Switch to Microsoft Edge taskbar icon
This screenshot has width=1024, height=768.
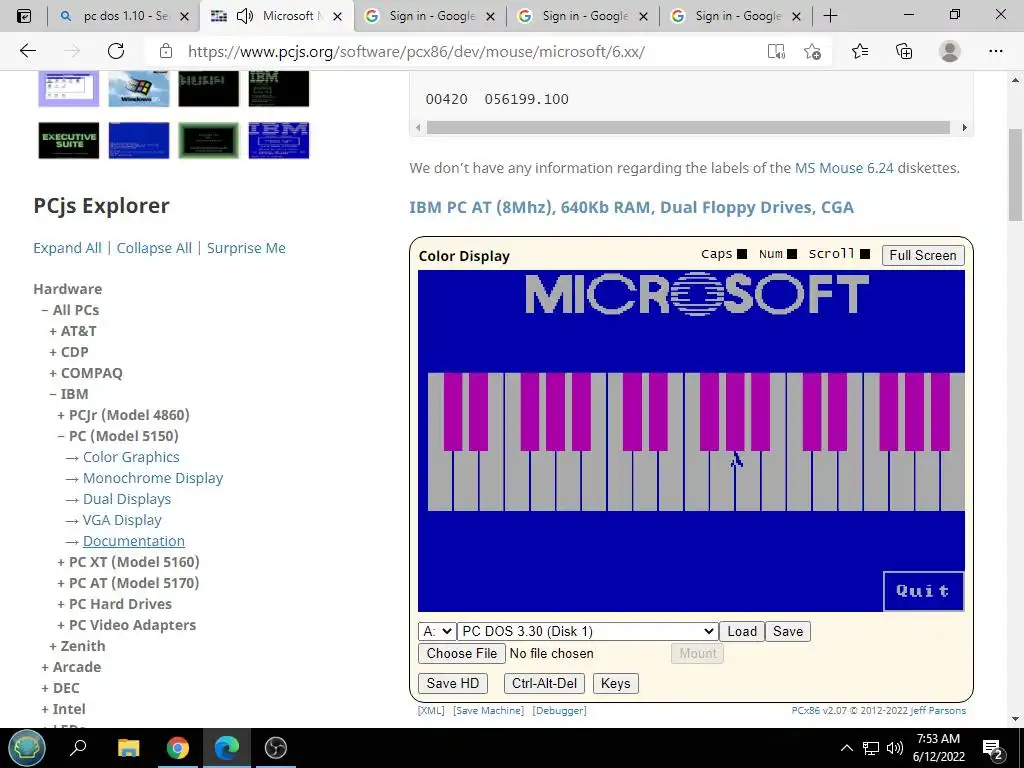pyautogui.click(x=227, y=747)
